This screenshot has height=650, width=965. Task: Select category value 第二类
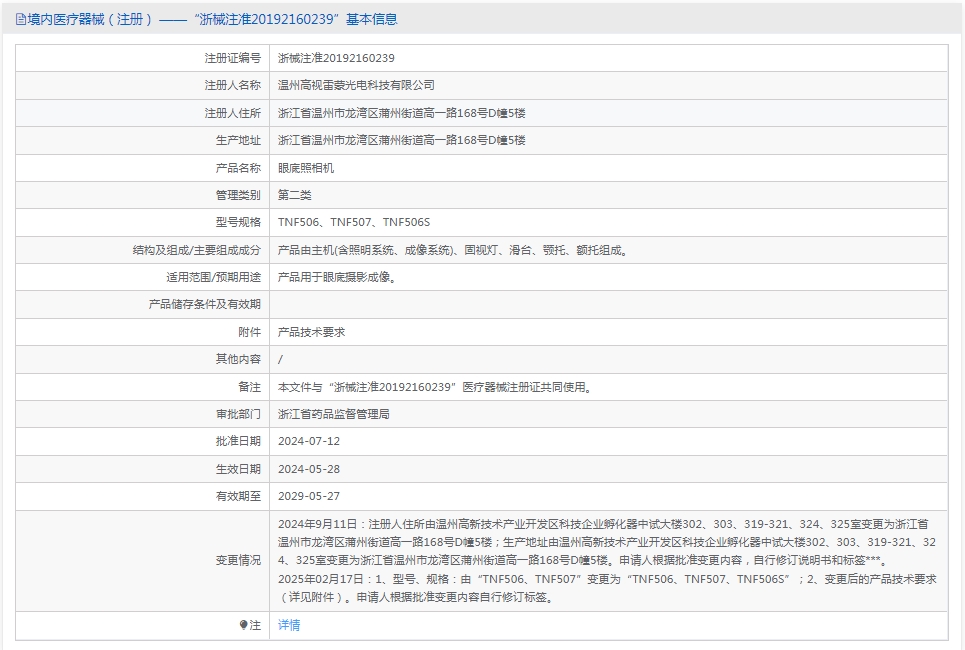(x=294, y=195)
